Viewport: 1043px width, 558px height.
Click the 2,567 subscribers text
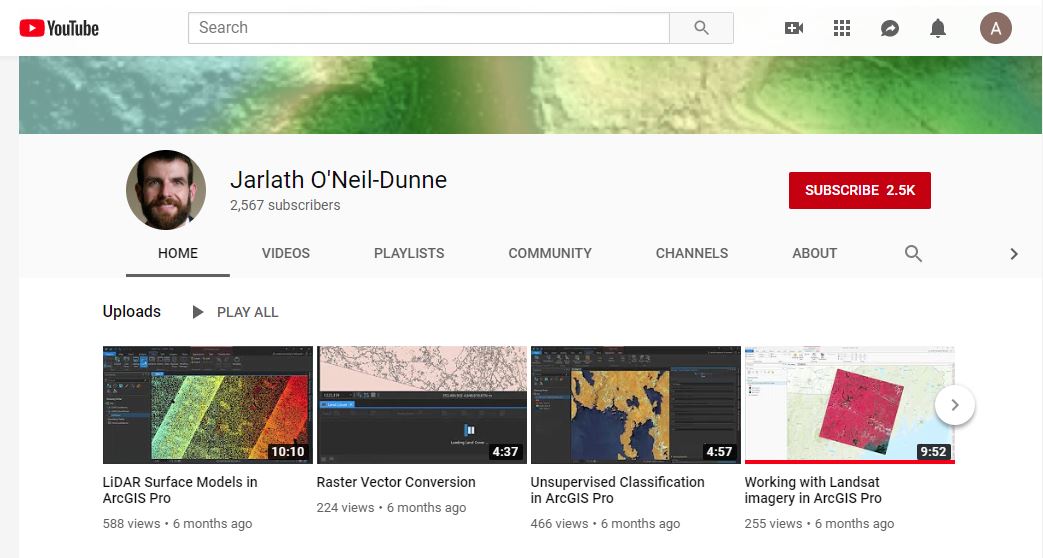pyautogui.click(x=285, y=206)
